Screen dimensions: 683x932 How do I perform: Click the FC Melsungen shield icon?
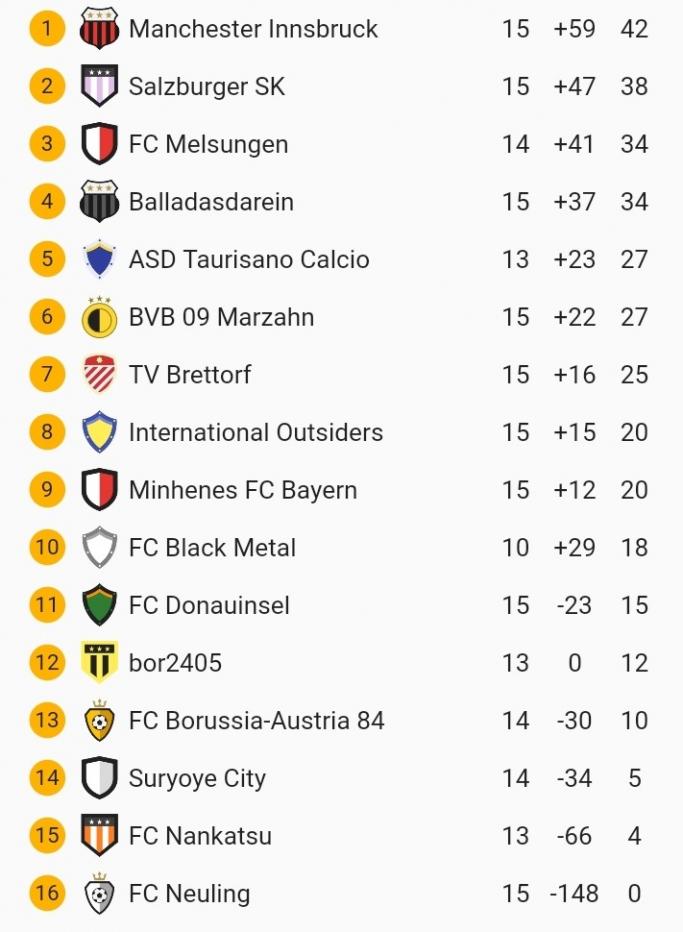click(x=99, y=144)
